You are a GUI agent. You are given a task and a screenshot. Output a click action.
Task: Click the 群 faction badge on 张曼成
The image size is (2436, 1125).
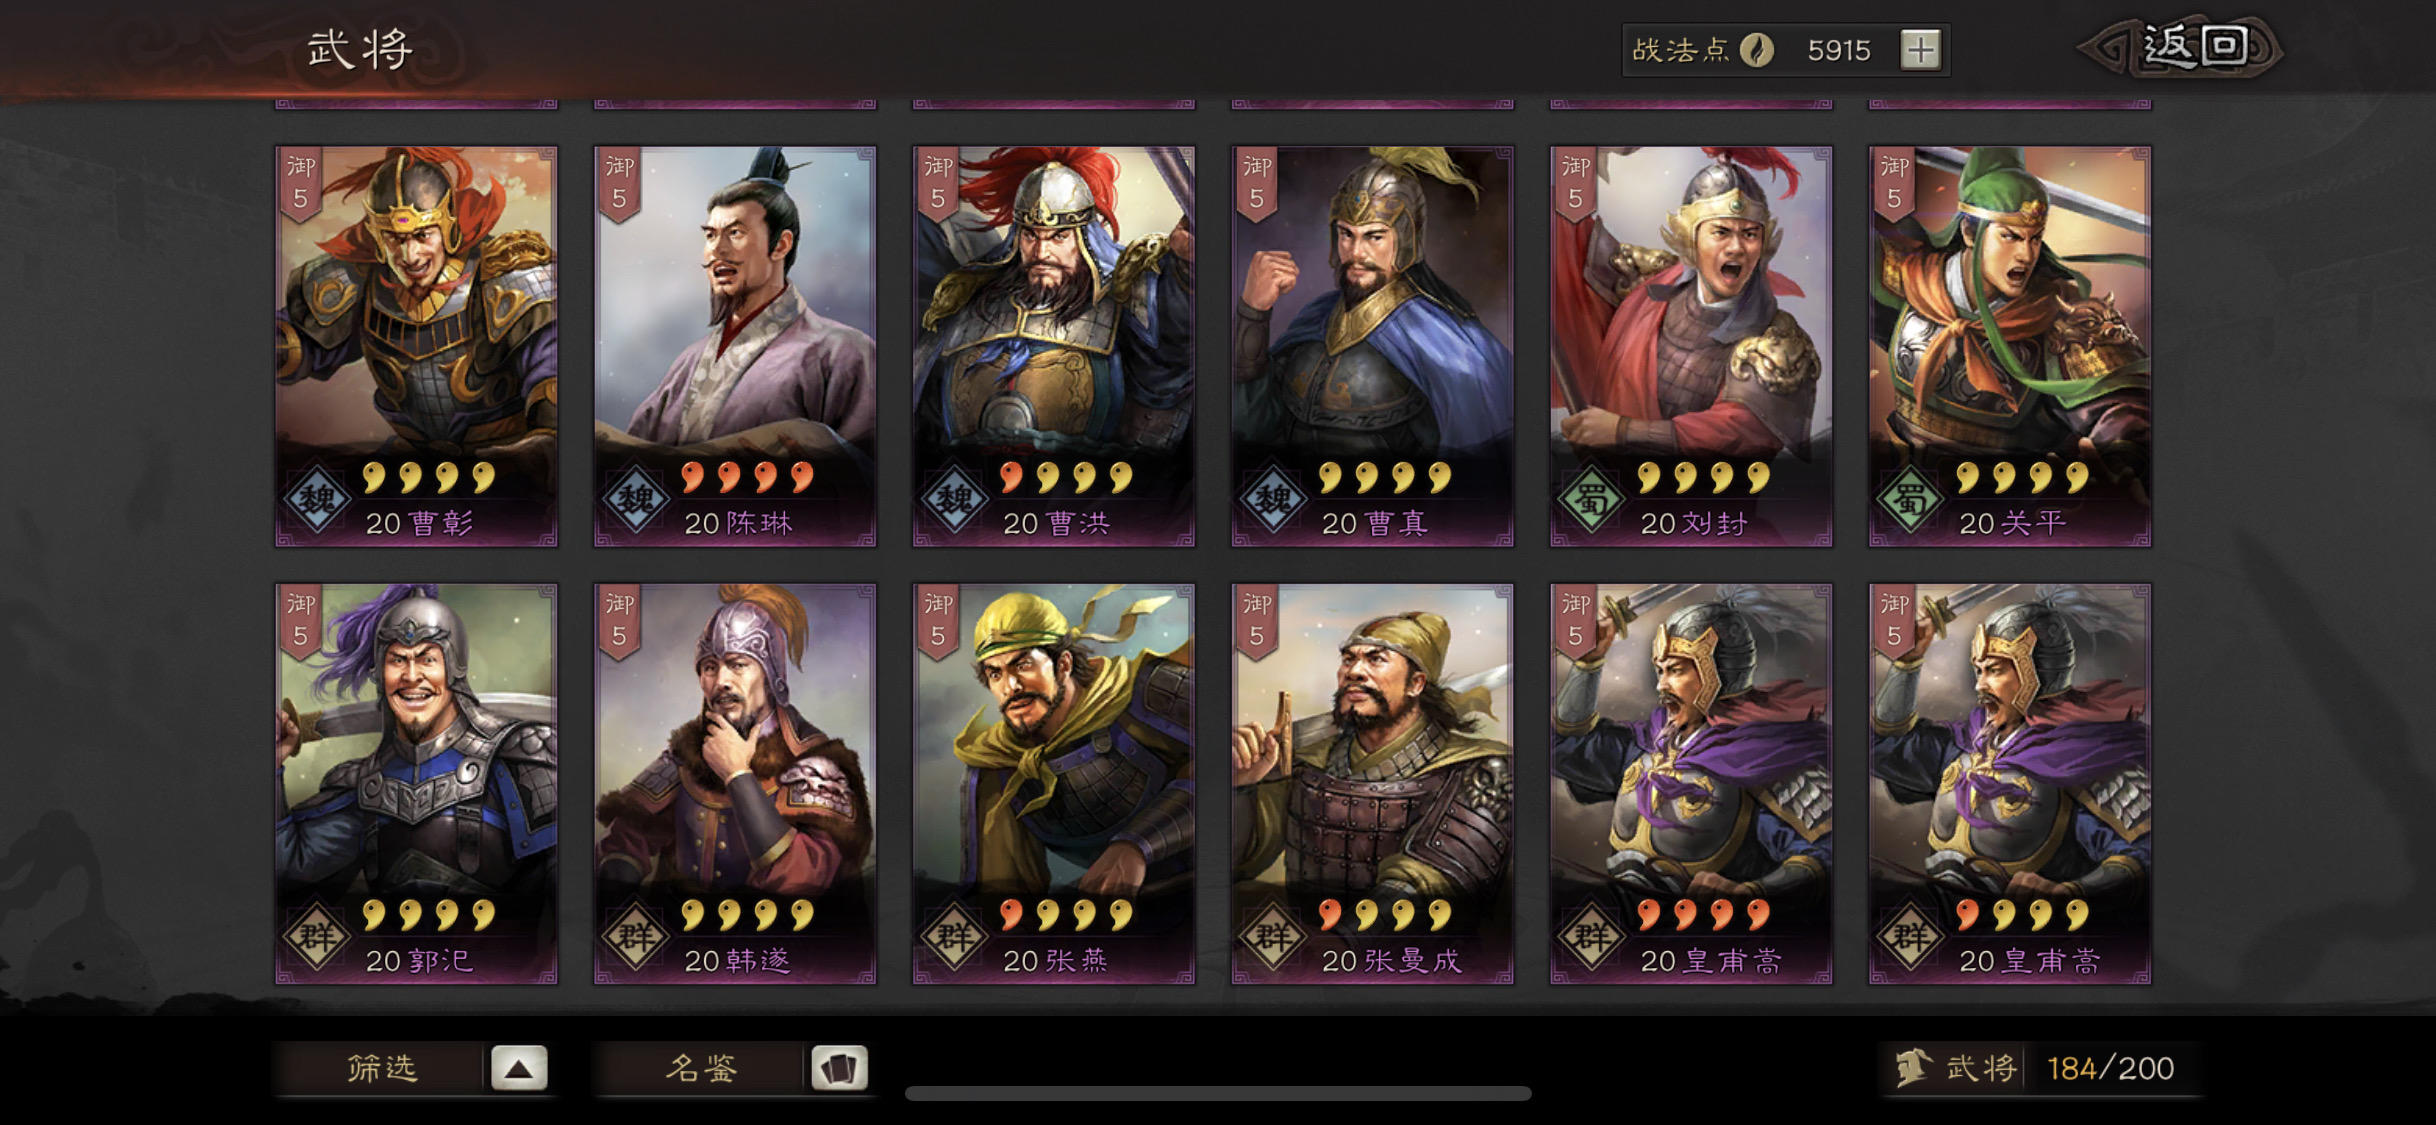point(1272,937)
